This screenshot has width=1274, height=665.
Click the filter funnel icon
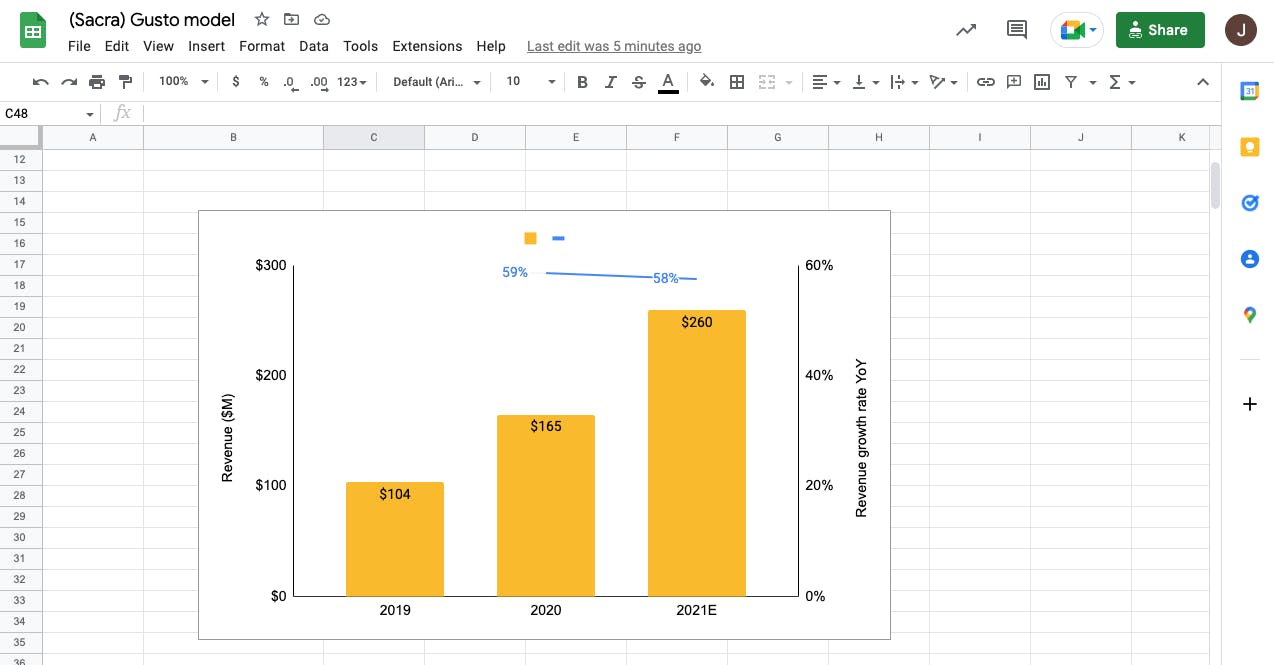(1071, 82)
